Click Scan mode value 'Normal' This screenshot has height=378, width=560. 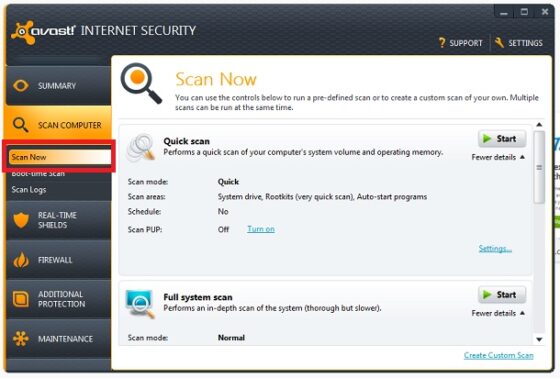[x=231, y=338]
